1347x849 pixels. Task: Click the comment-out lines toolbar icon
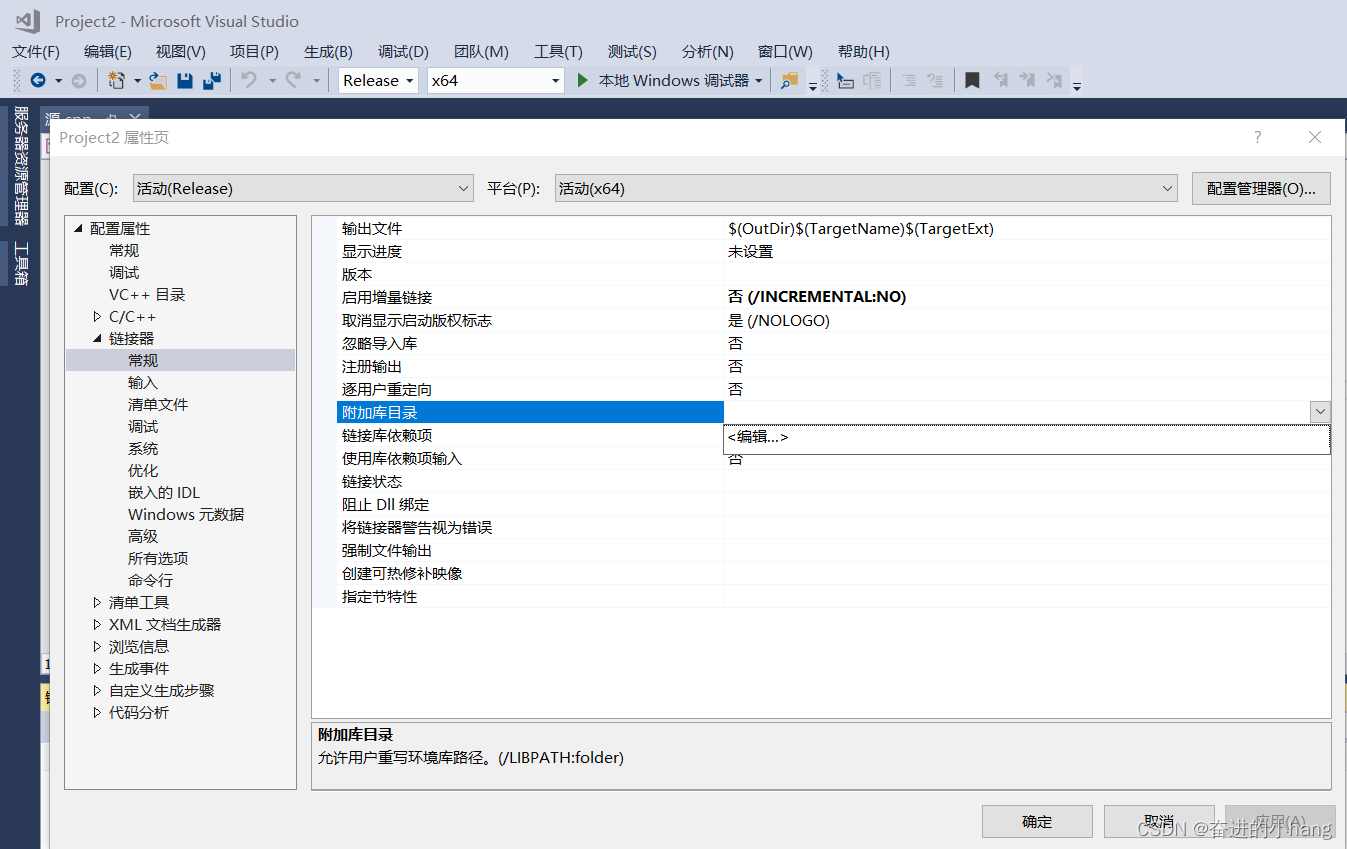[909, 81]
